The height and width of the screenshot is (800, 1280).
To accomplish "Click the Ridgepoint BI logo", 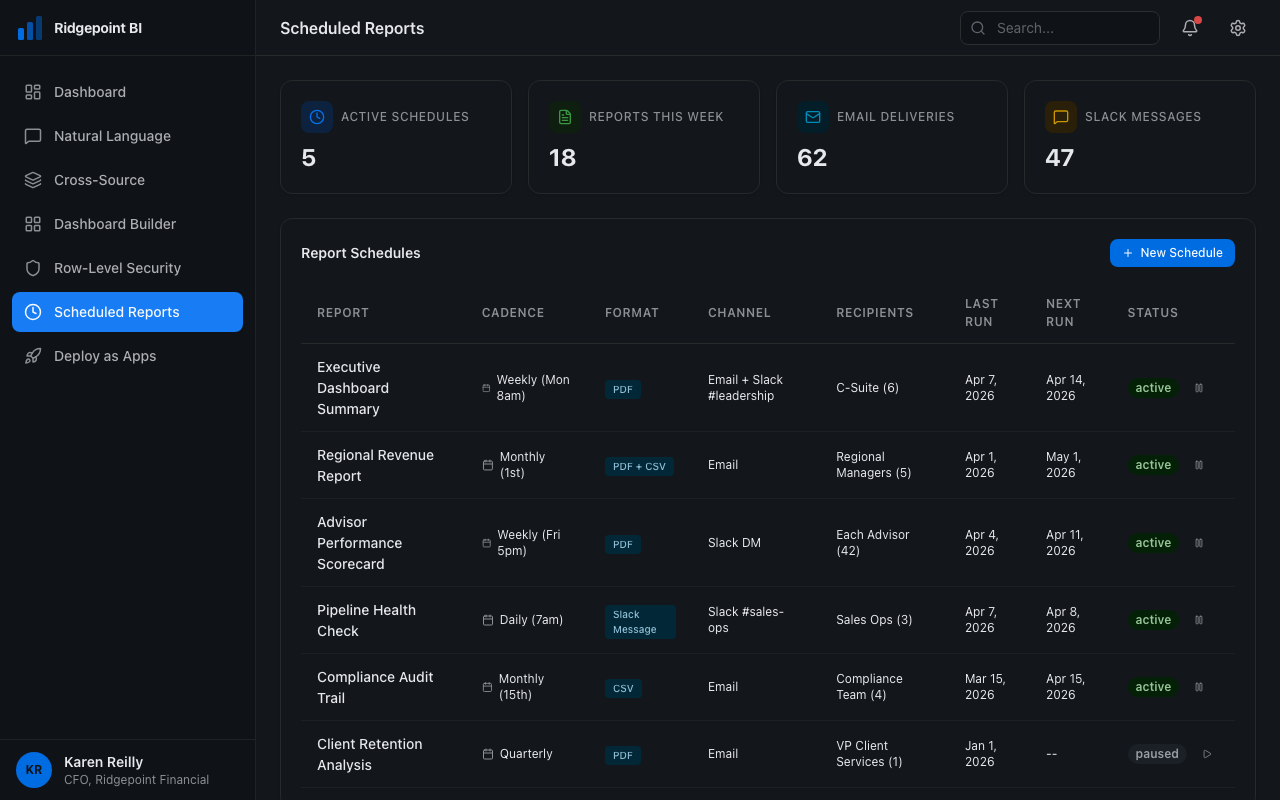I will click(30, 27).
